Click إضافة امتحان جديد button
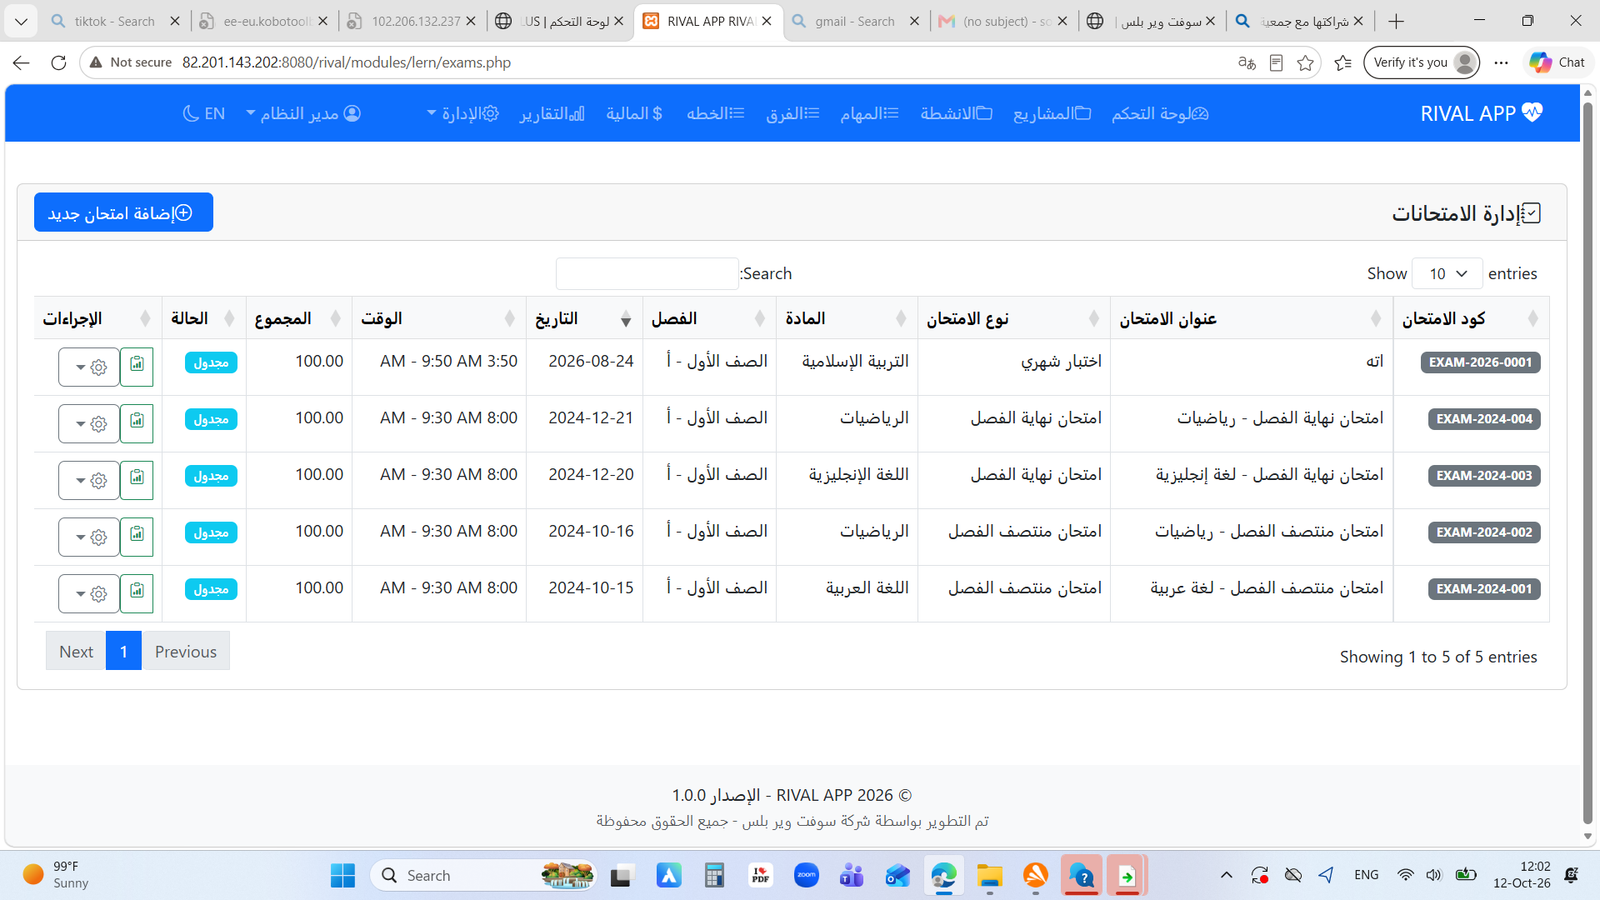The image size is (1600, 900). click(123, 212)
